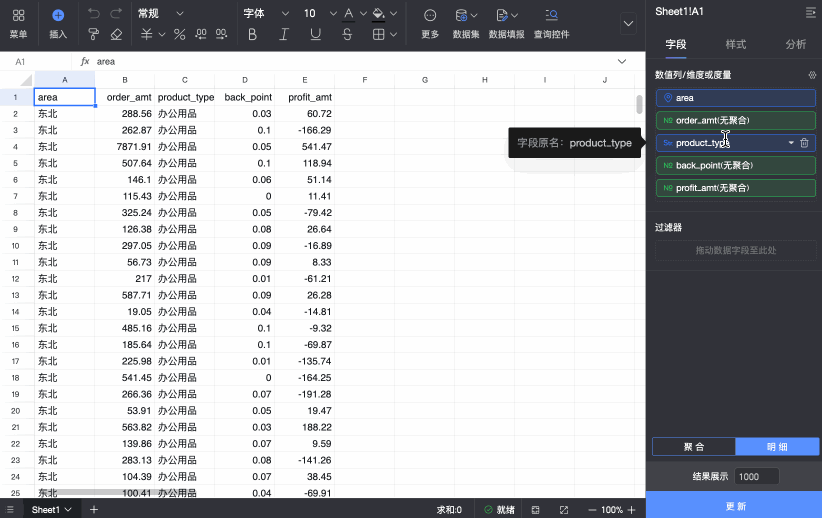This screenshot has width=822, height=518.
Task: Expand the fill color dropdown arrow
Action: click(x=393, y=14)
